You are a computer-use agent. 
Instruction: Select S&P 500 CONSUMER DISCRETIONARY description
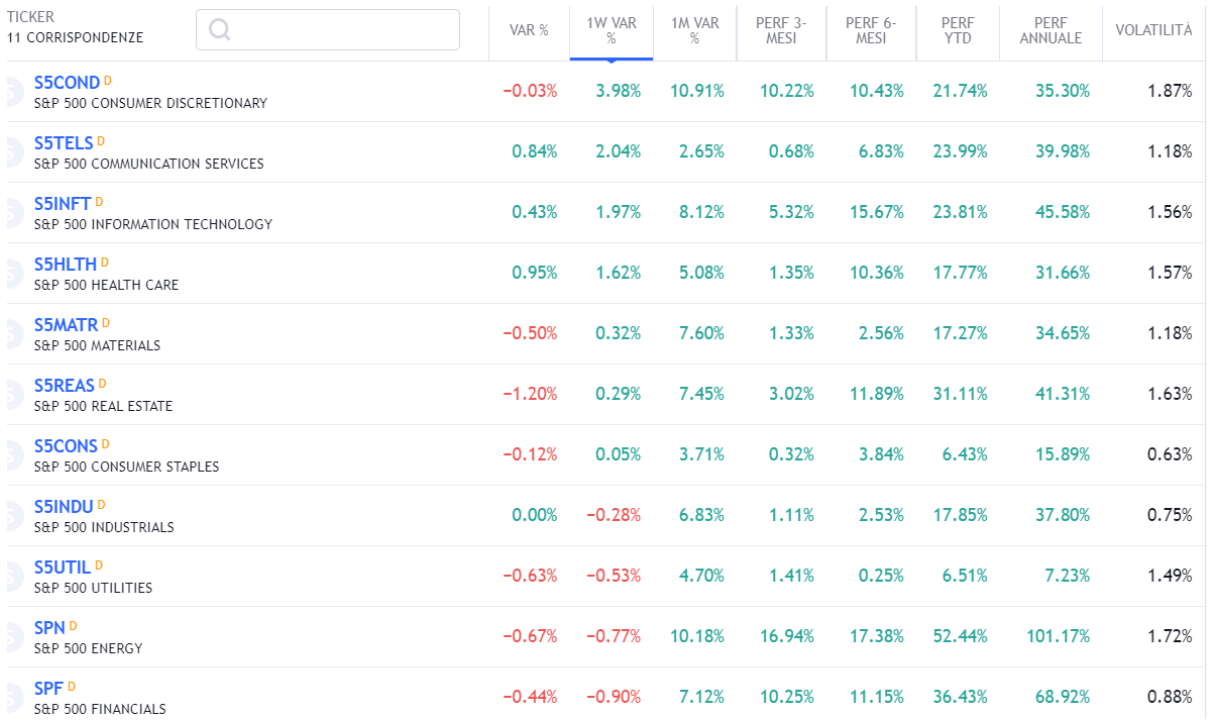pos(151,103)
